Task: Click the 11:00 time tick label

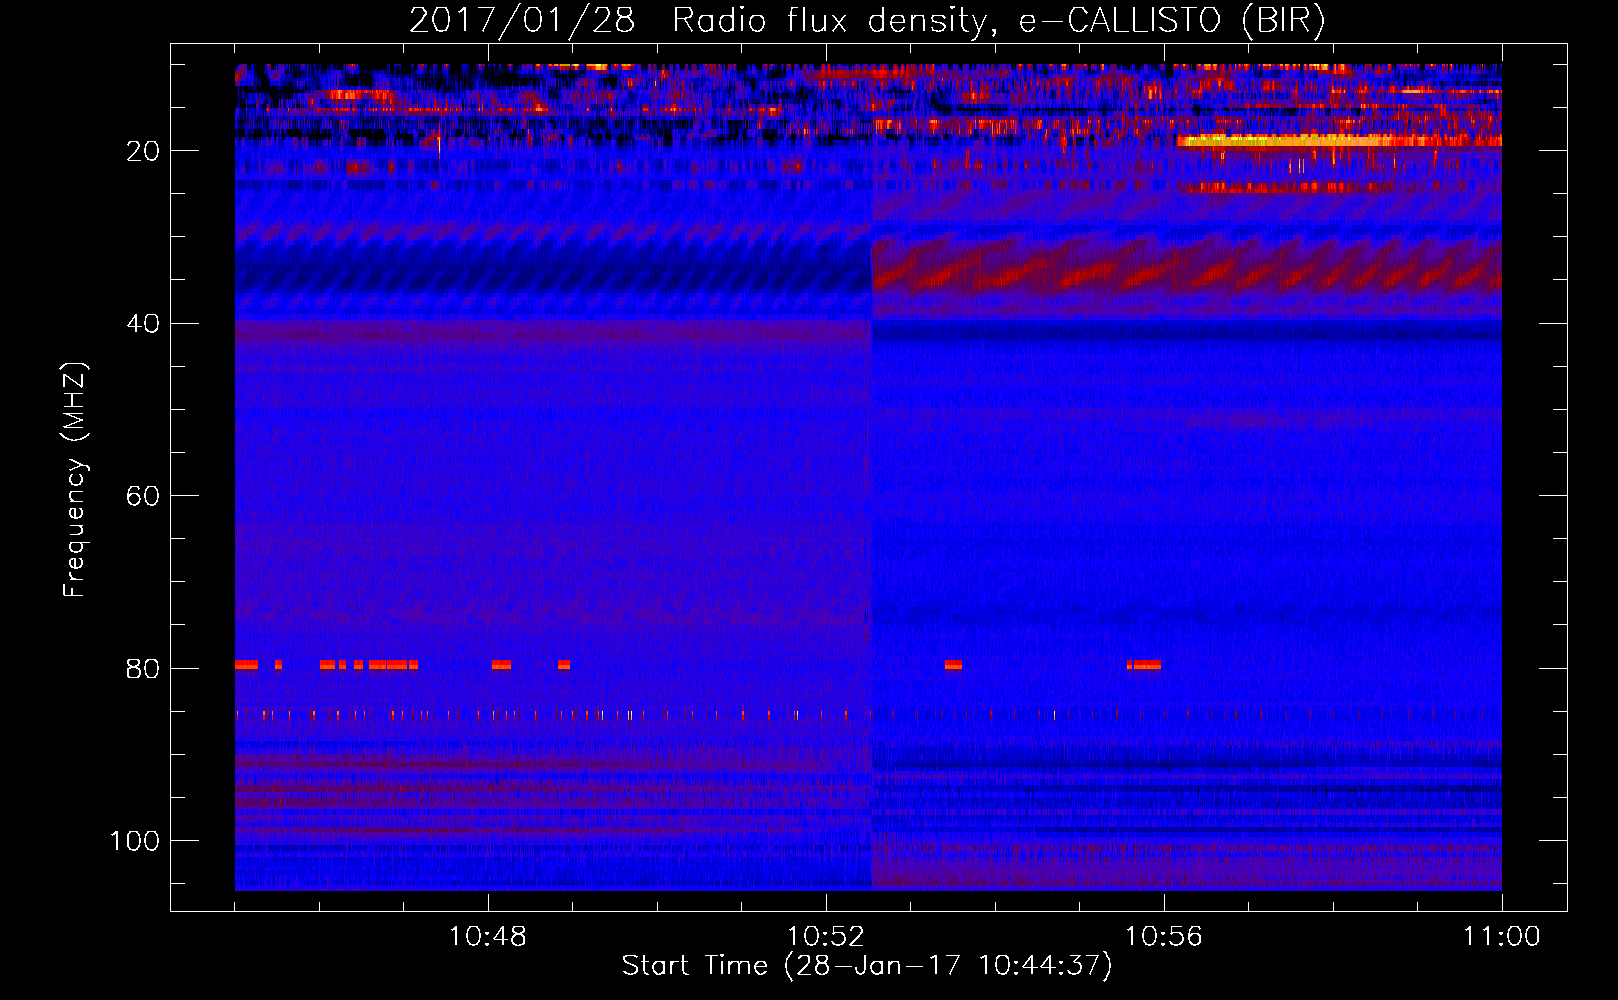Action: coord(1502,937)
